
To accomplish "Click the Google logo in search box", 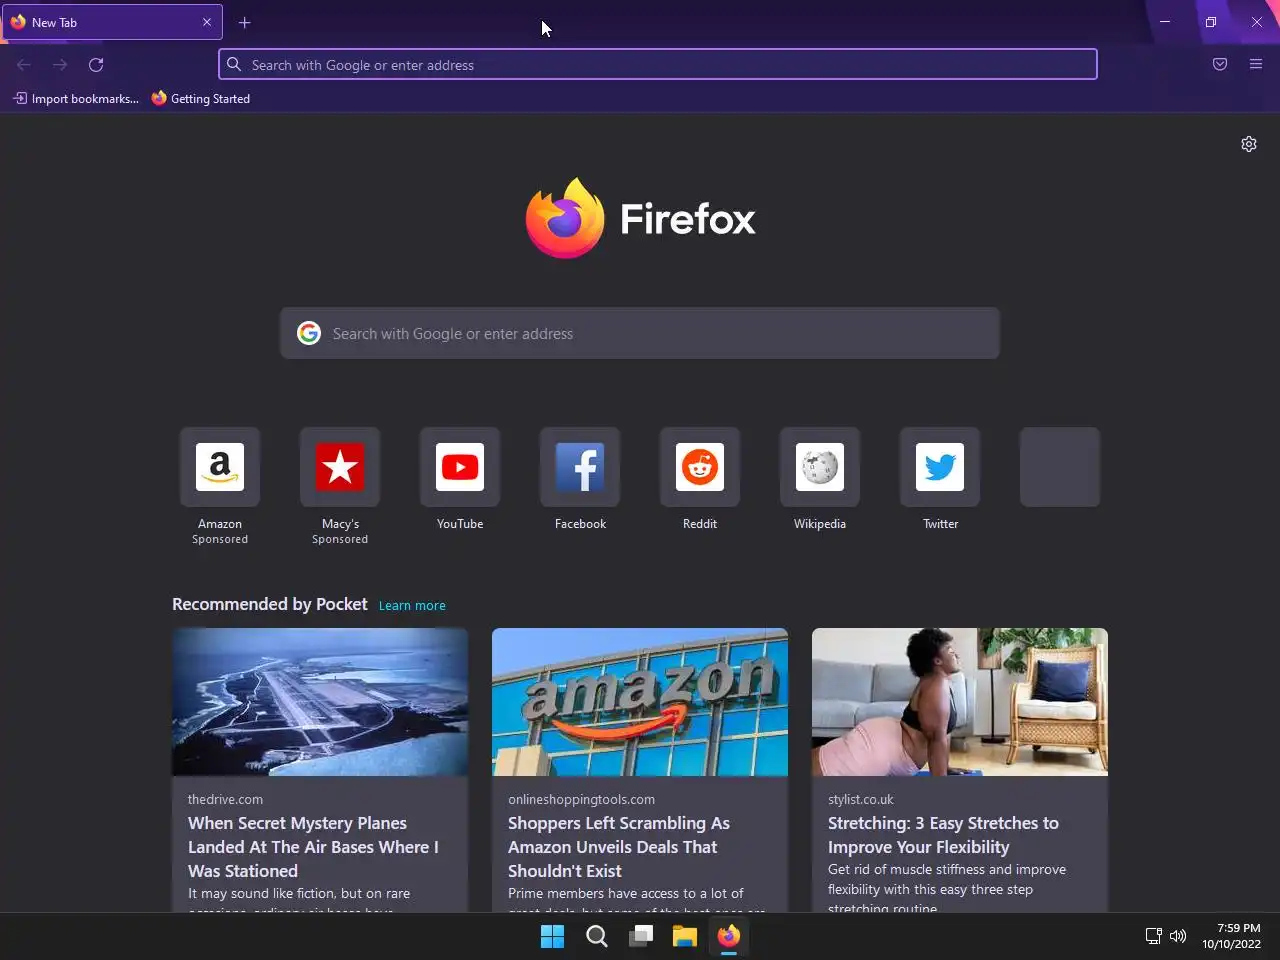I will point(309,333).
